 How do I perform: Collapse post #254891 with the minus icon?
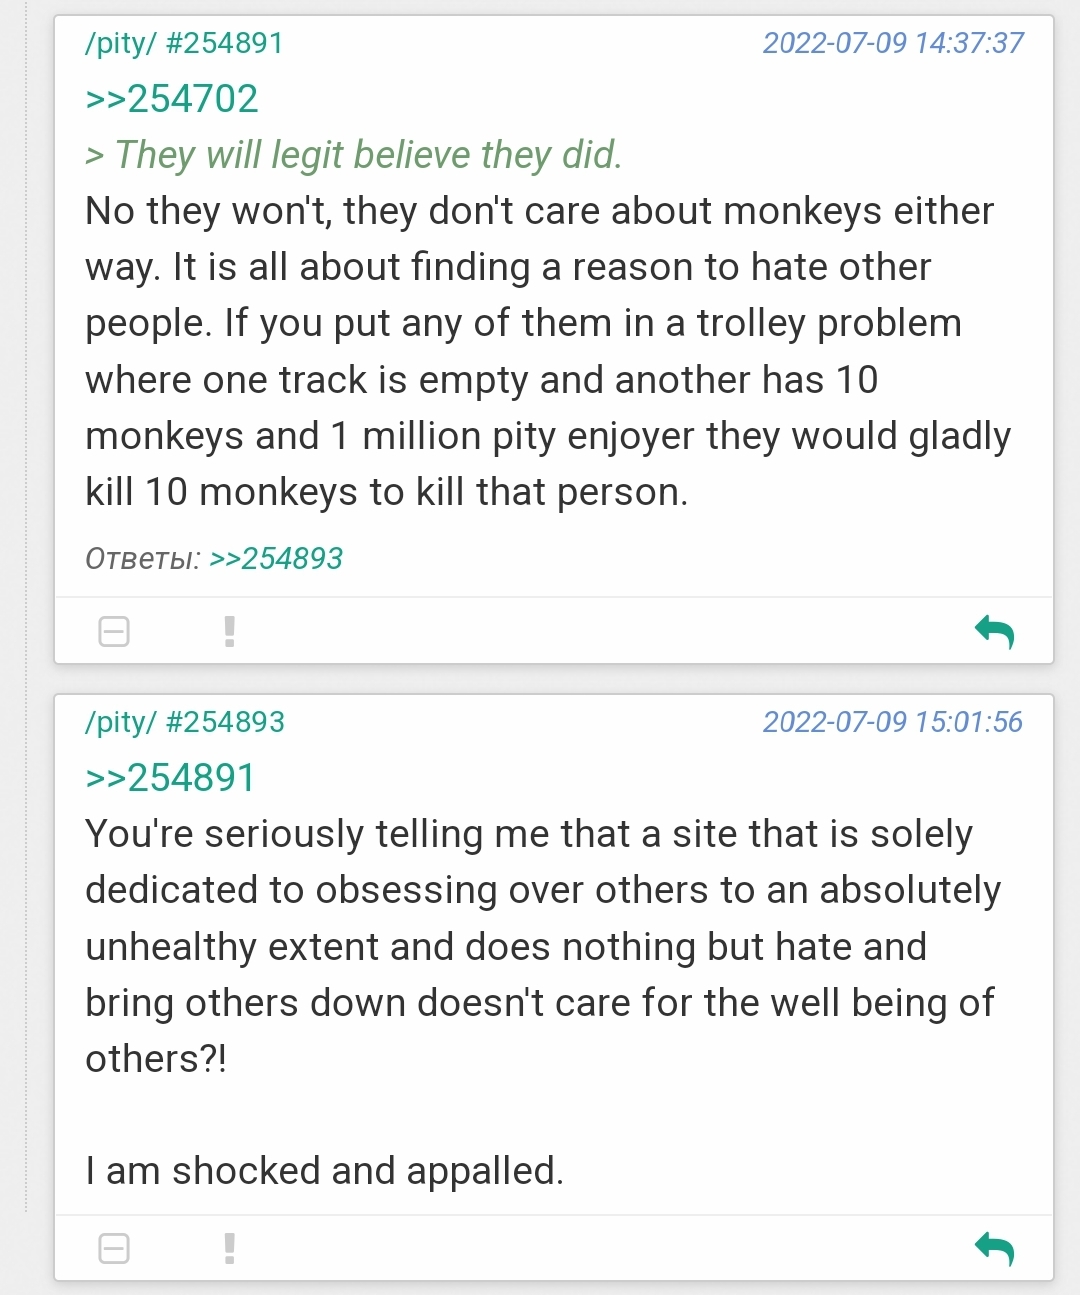pyautogui.click(x=114, y=631)
